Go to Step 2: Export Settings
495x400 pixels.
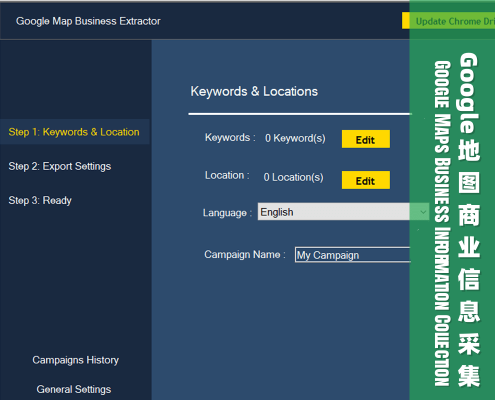[x=60, y=166]
